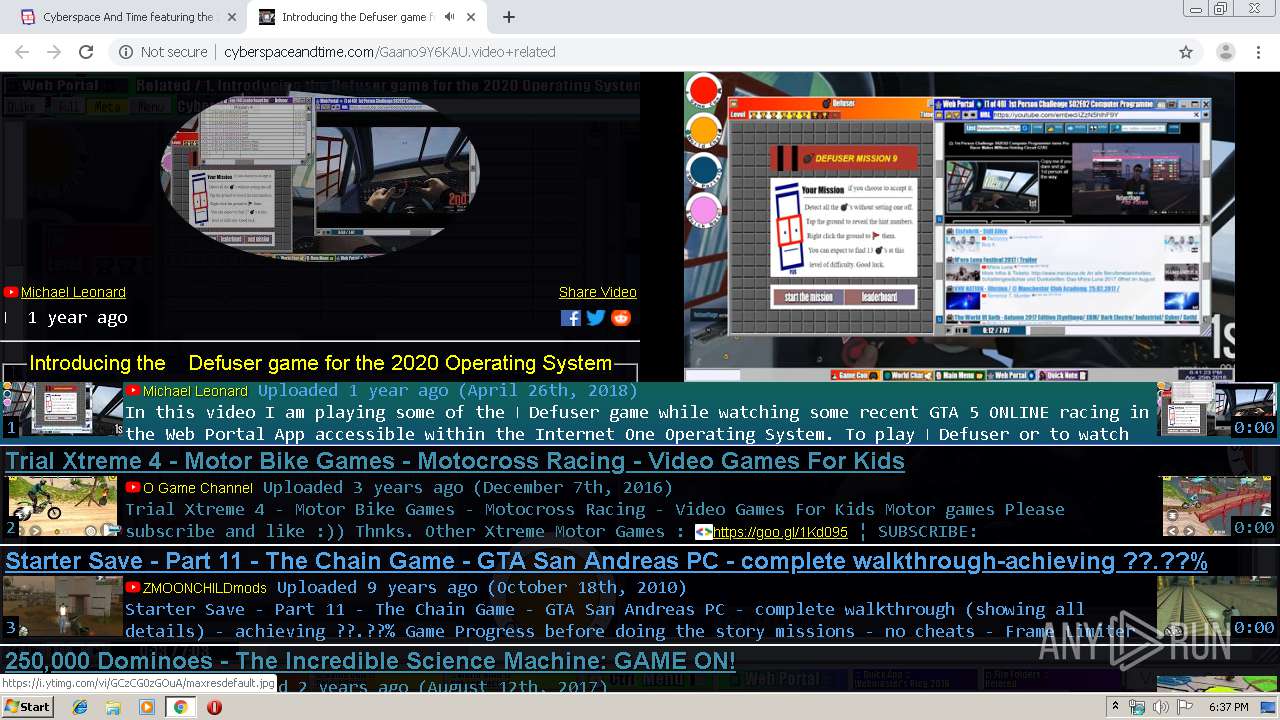Bookmark this page with the star
Screen dimensions: 1280x720
(1186, 52)
